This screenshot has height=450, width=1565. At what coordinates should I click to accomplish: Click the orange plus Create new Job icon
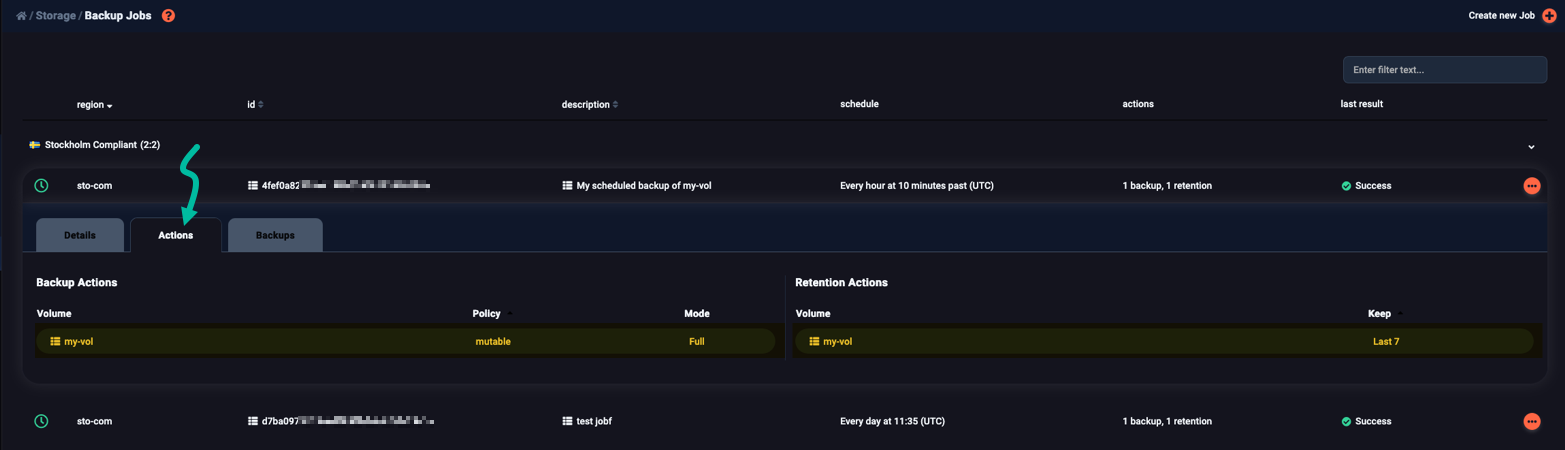(x=1549, y=16)
